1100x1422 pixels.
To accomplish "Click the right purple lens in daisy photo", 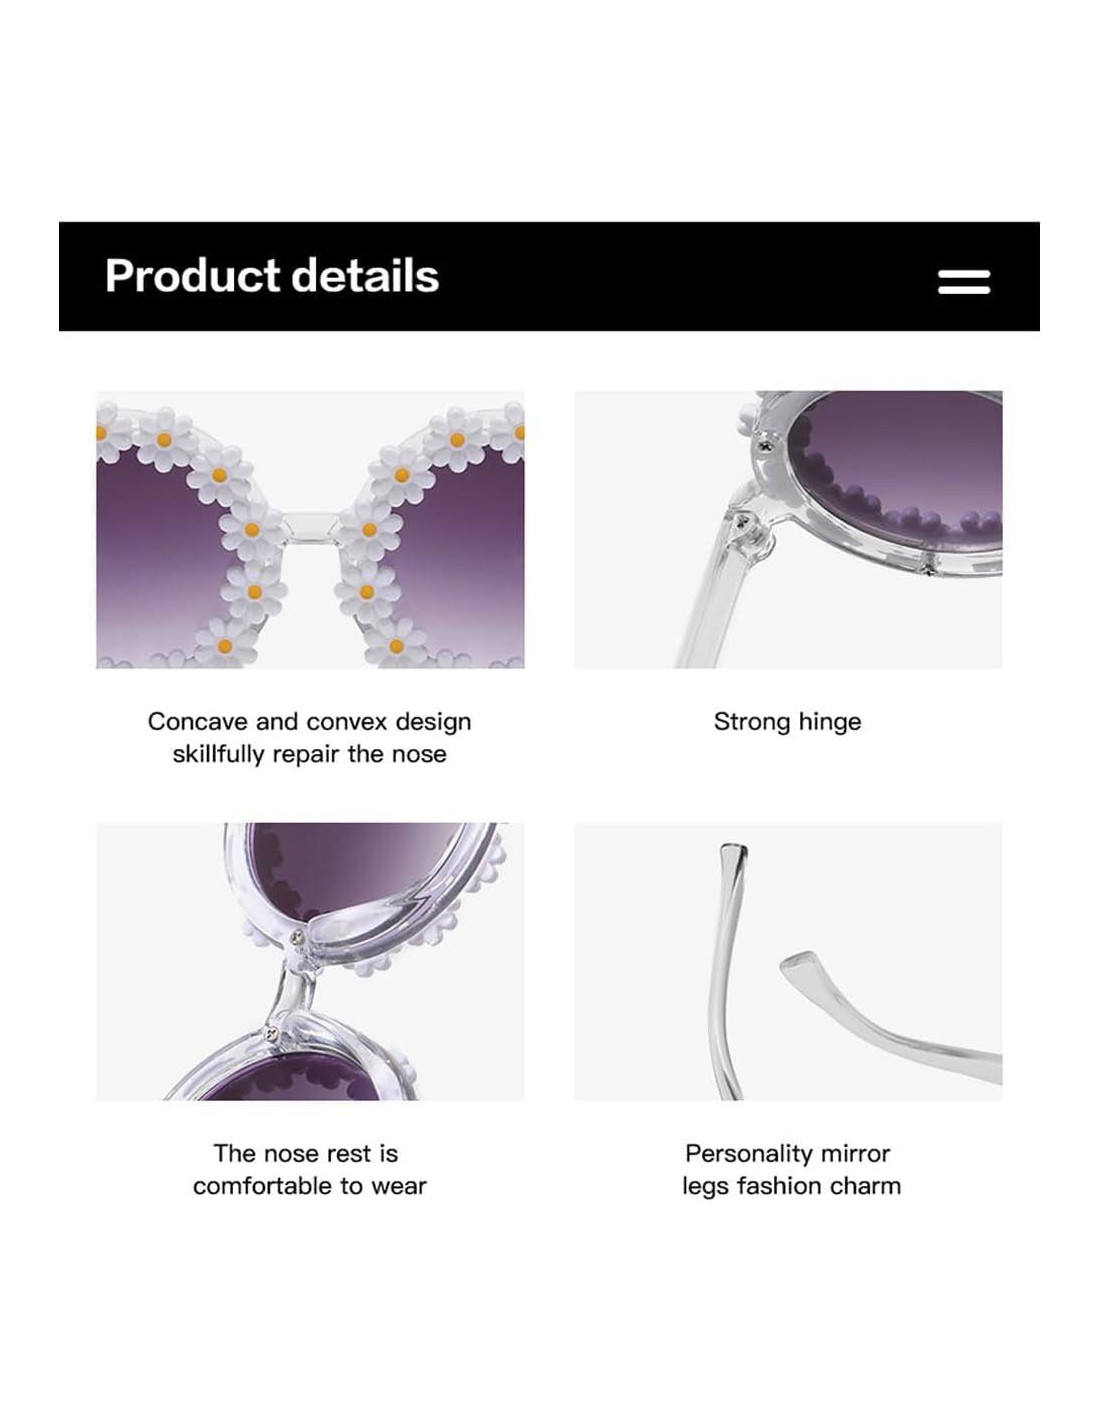I will point(470,560).
